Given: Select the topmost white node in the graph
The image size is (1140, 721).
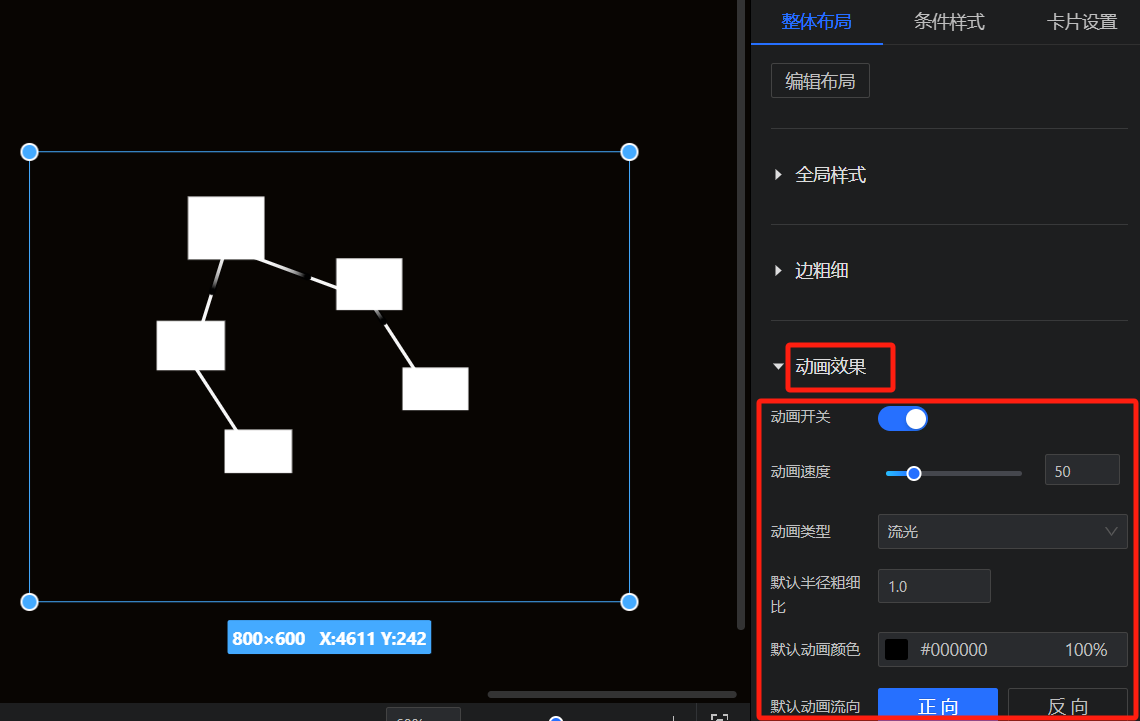Looking at the screenshot, I should (226, 228).
